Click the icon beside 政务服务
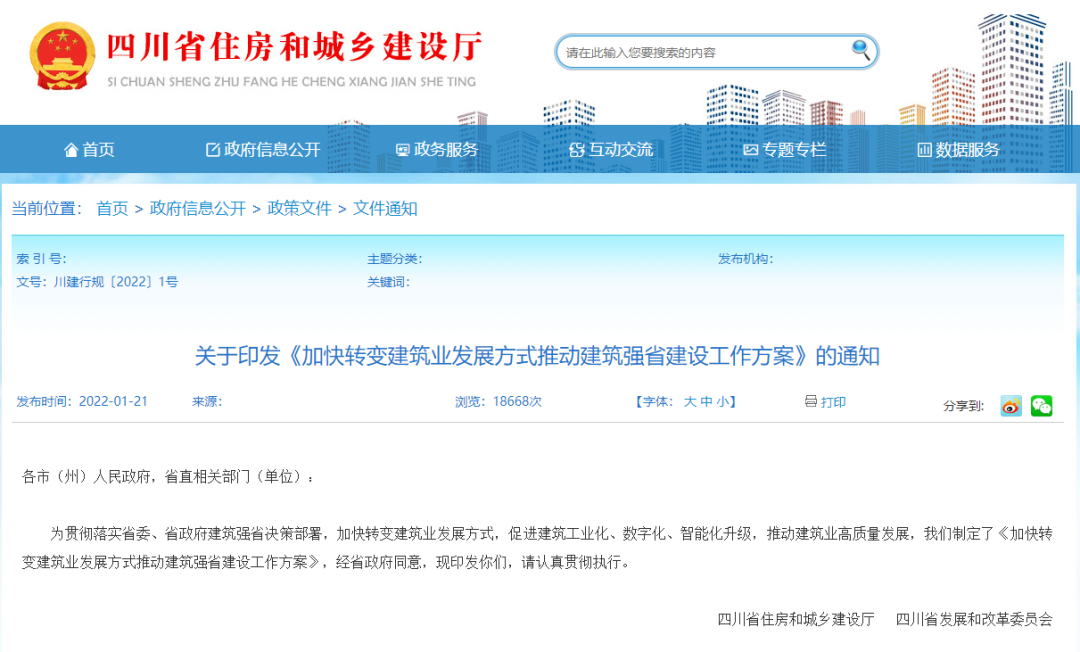The height and width of the screenshot is (652, 1080). (x=402, y=149)
